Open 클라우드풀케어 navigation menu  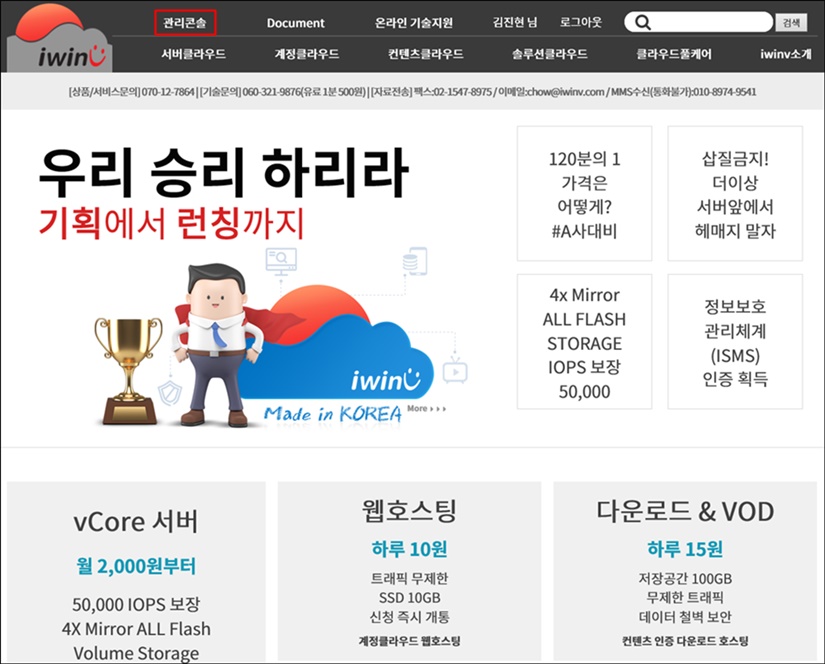point(674,54)
